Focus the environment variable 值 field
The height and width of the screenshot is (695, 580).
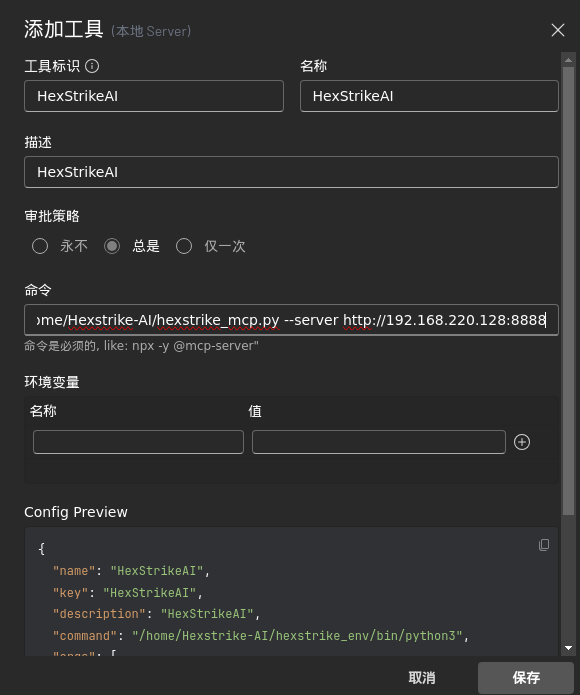(379, 442)
